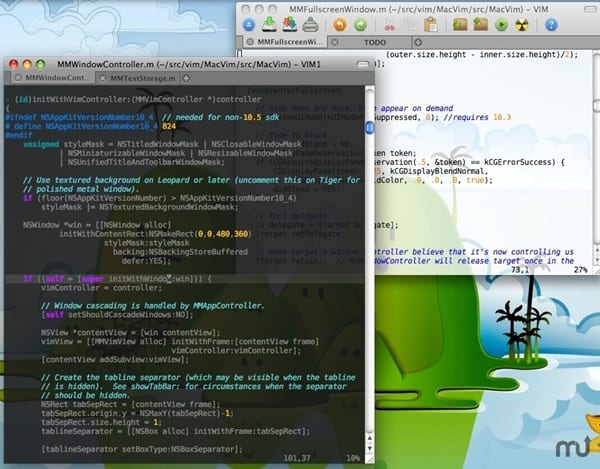Click the scroll up arrow in MMWindowController window

click(x=370, y=439)
